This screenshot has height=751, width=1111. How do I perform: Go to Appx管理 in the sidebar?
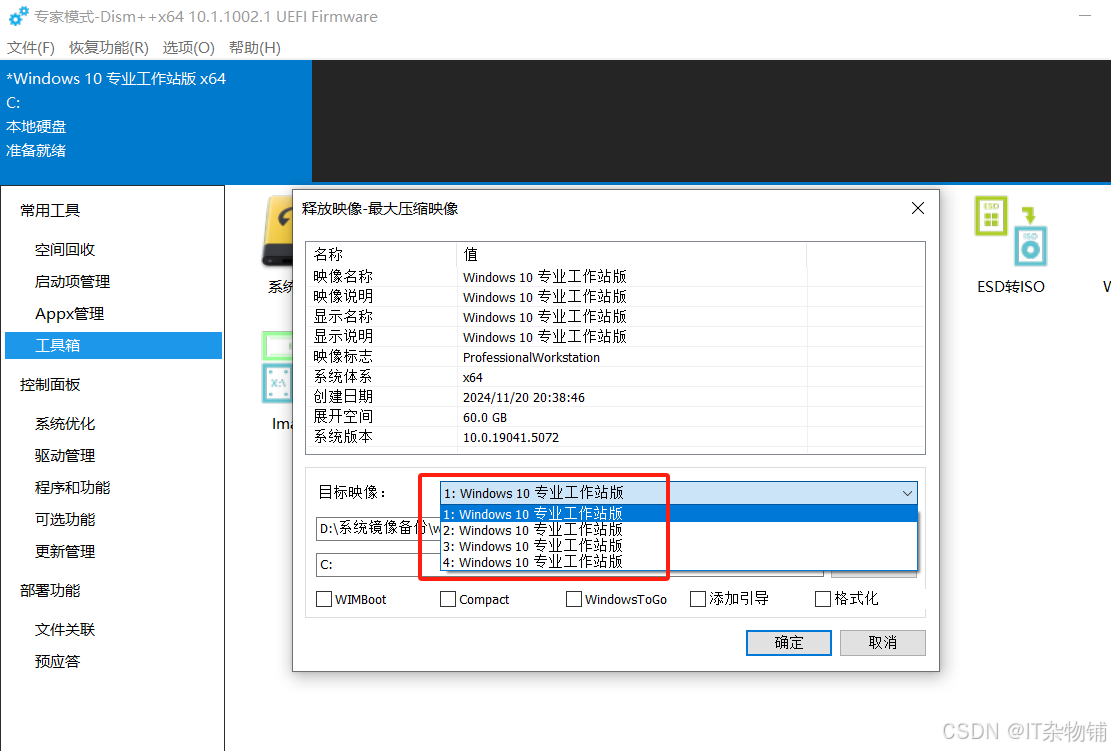tap(69, 313)
